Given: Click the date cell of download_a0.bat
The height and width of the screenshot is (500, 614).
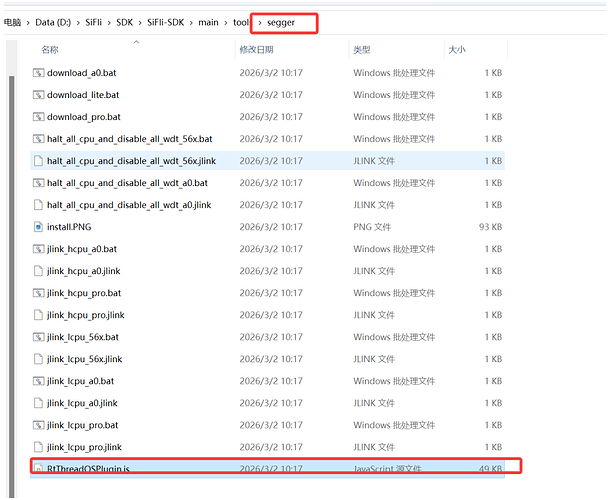Looking at the screenshot, I should coord(271,73).
